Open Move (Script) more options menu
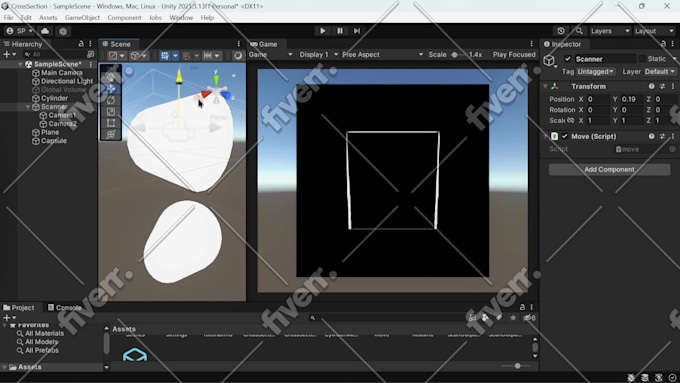This screenshot has width=680, height=383. 673,136
